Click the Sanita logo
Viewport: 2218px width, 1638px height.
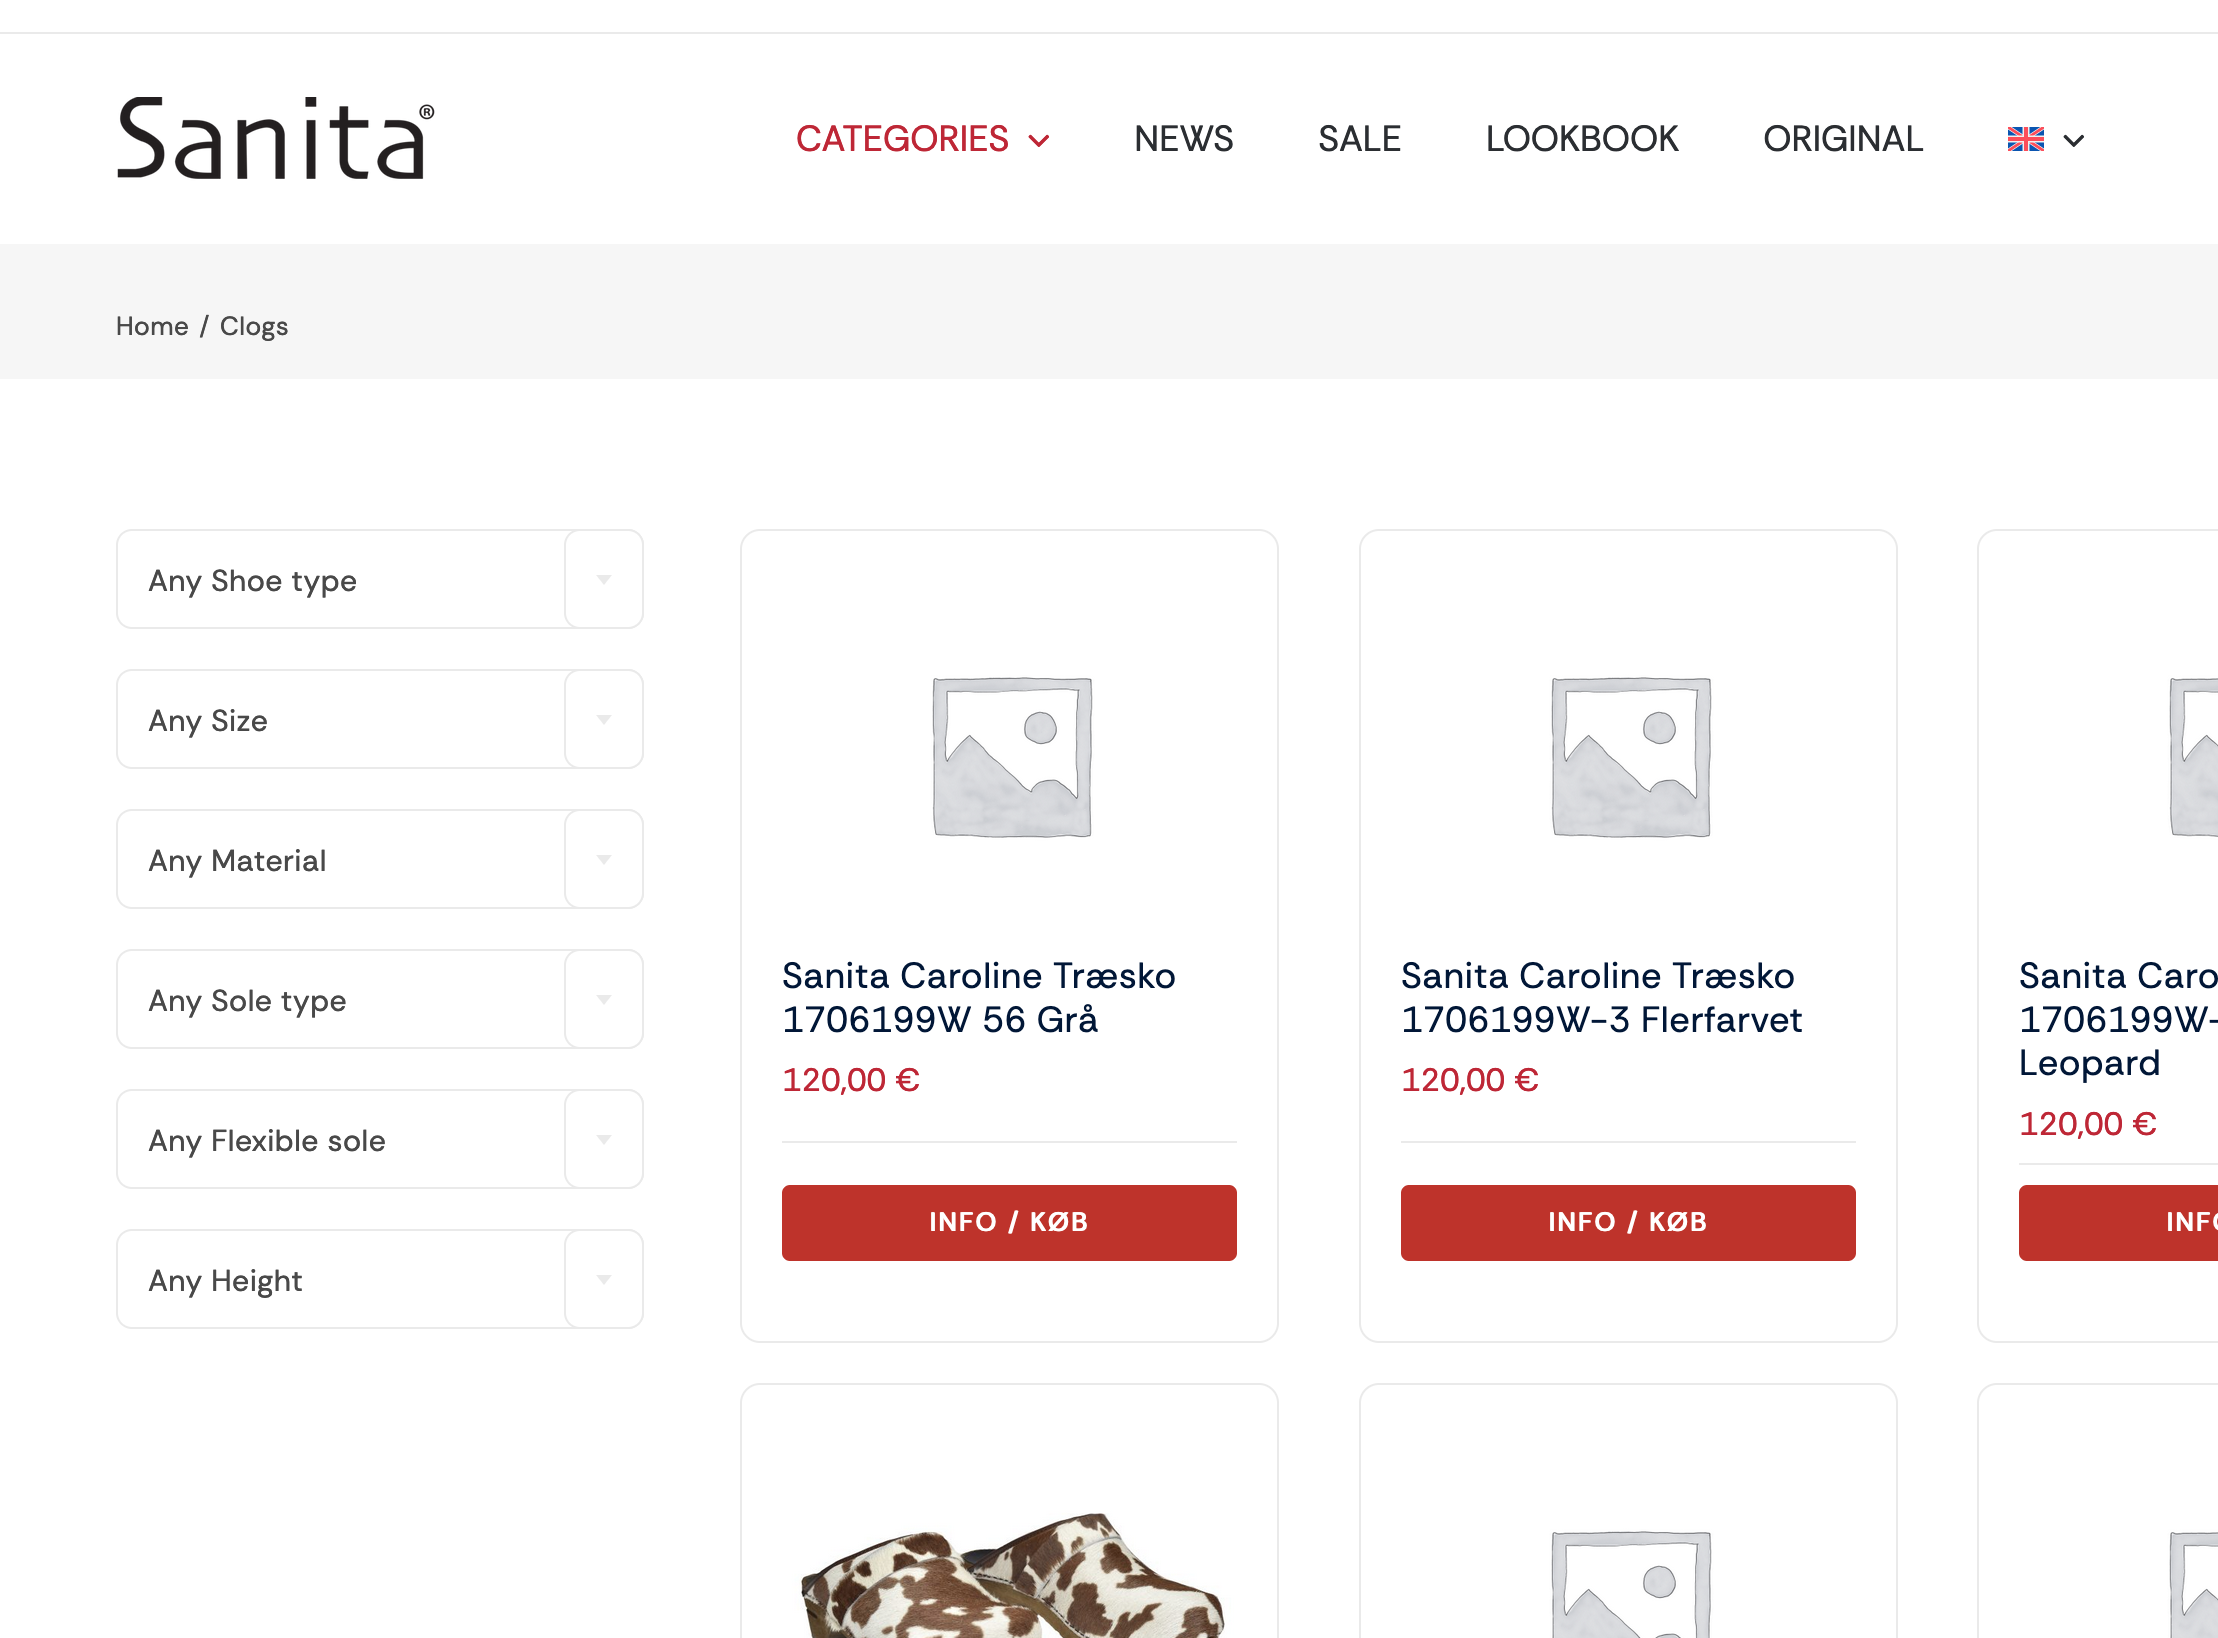(x=275, y=139)
